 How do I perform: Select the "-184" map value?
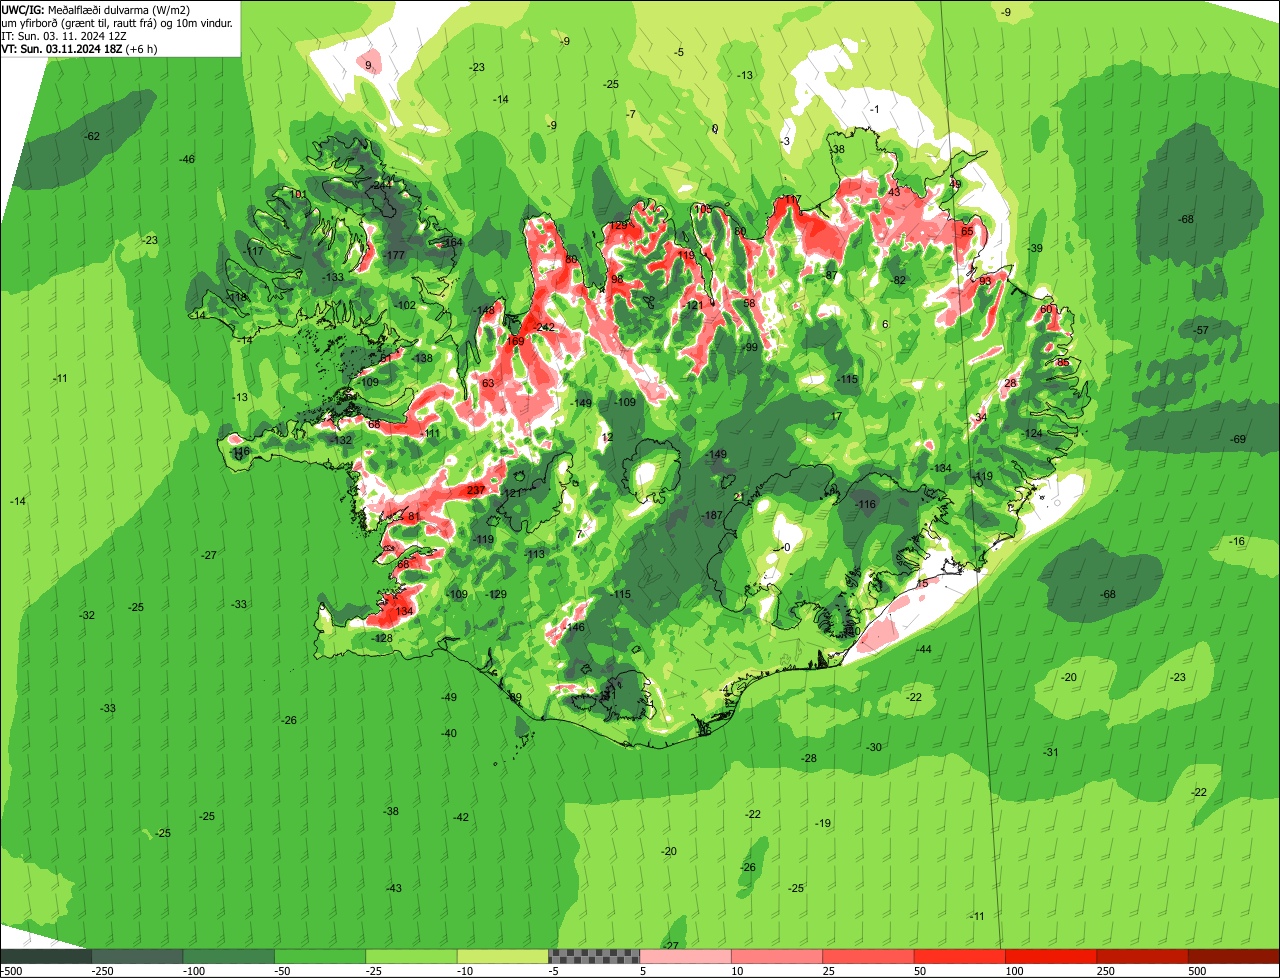click(x=941, y=469)
